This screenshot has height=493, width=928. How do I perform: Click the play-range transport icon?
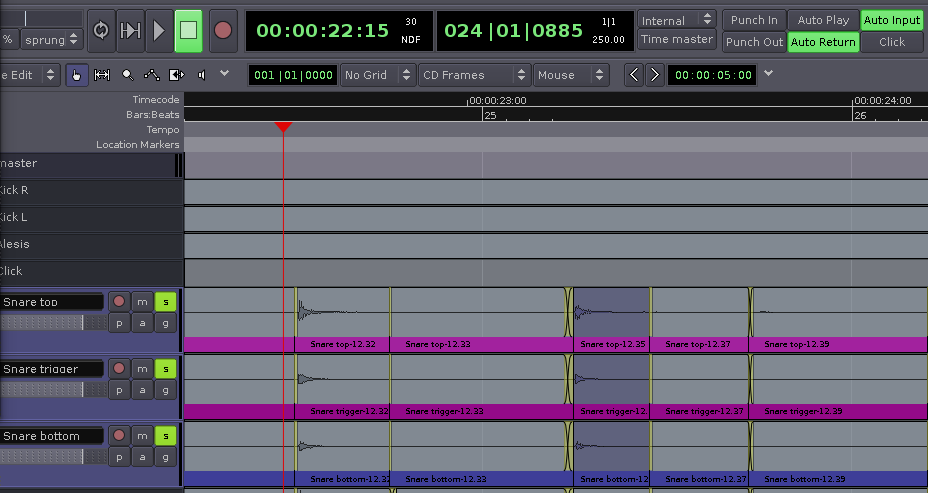[x=130, y=30]
